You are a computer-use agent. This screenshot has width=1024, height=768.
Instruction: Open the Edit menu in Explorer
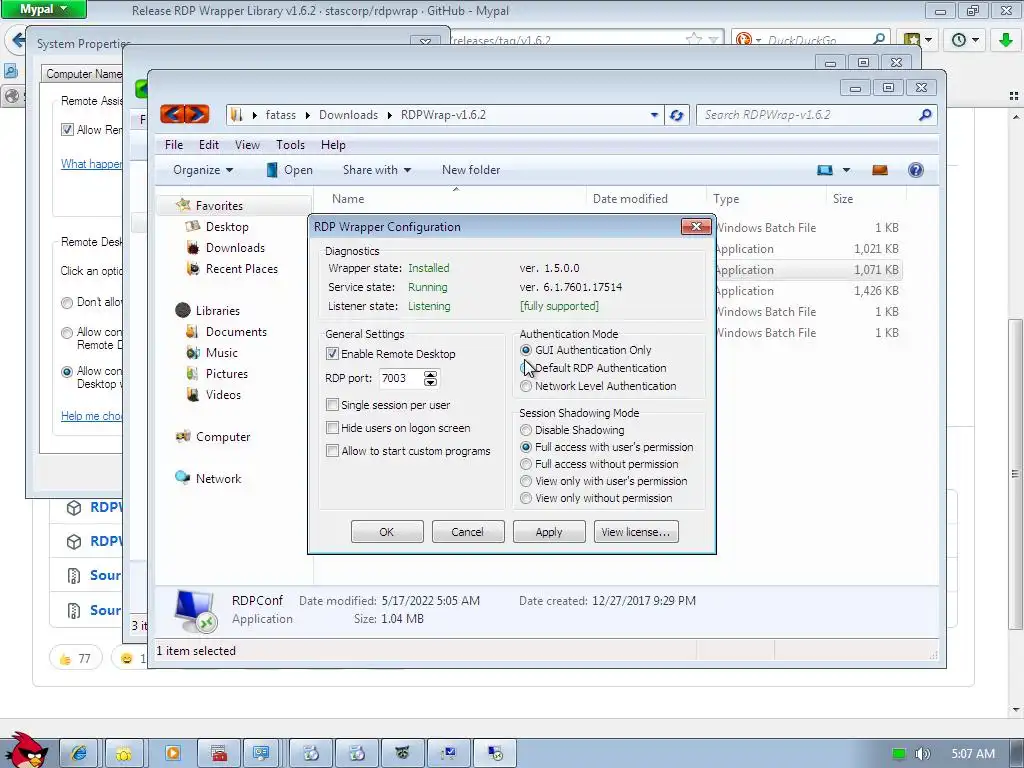(208, 144)
